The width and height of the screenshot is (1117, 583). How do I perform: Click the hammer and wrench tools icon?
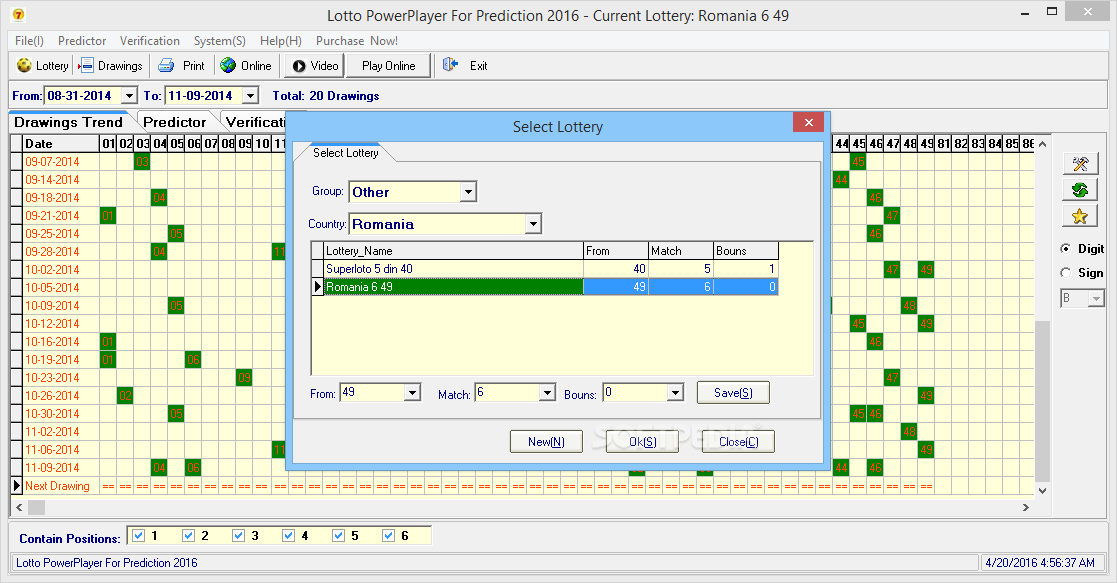coord(1080,163)
